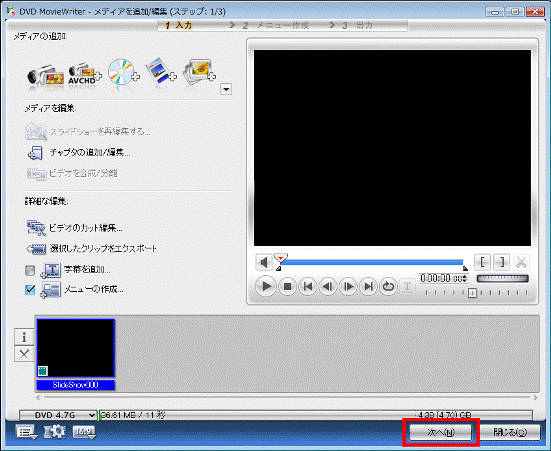Click the disc capacity usage bar
This screenshot has width=551, height=451.
316,415
